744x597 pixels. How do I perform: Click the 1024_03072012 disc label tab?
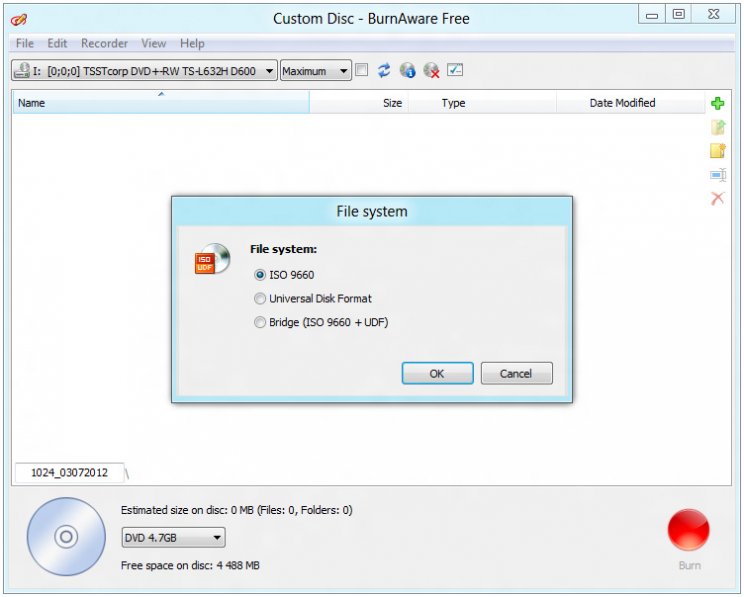click(69, 473)
